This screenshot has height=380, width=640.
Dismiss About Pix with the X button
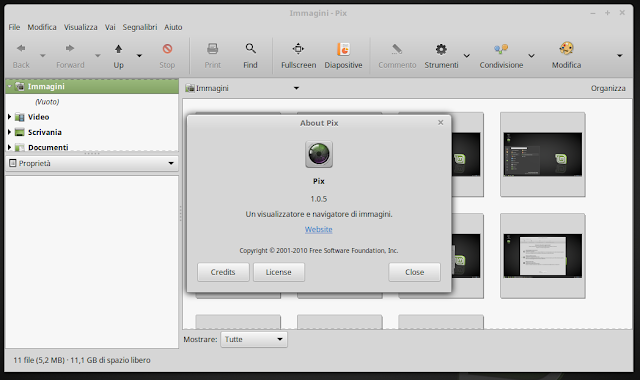440,122
